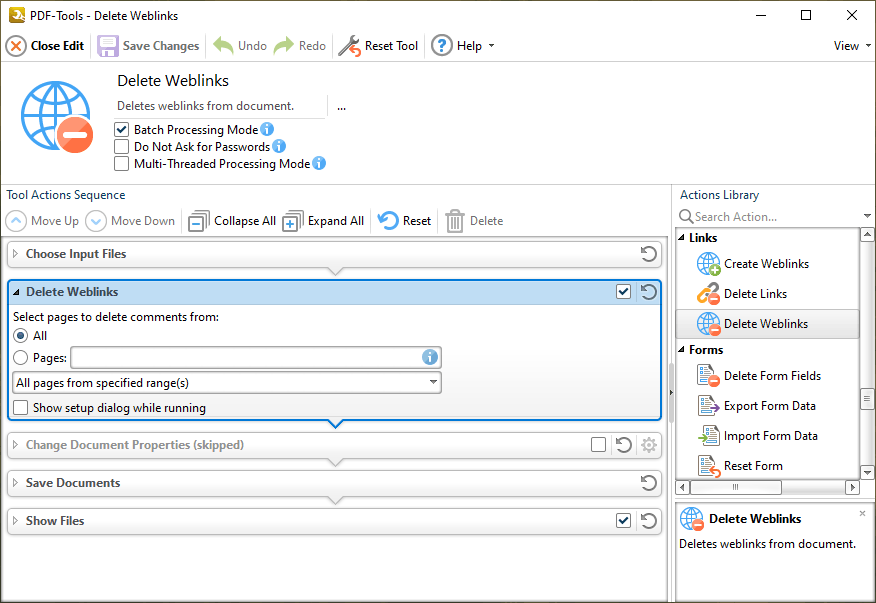Open the page range subset dropdown
Viewport: 876px width, 603px height.
[x=227, y=382]
